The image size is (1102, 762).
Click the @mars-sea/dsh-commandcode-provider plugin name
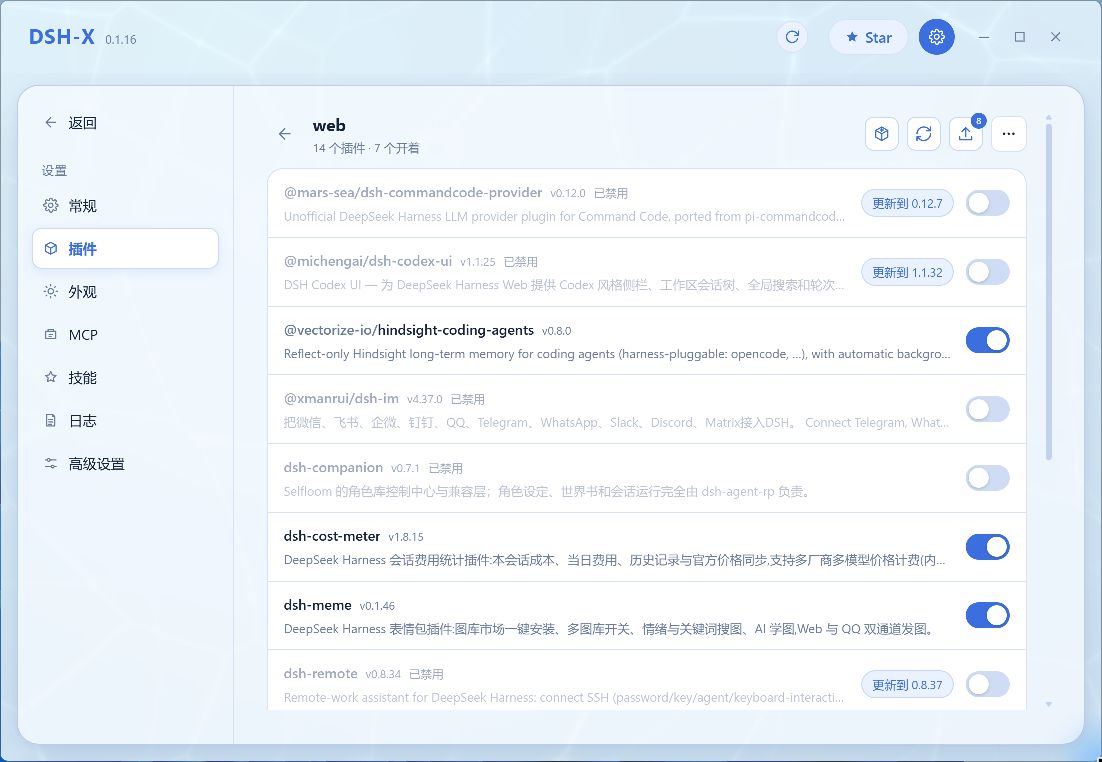click(x=413, y=193)
